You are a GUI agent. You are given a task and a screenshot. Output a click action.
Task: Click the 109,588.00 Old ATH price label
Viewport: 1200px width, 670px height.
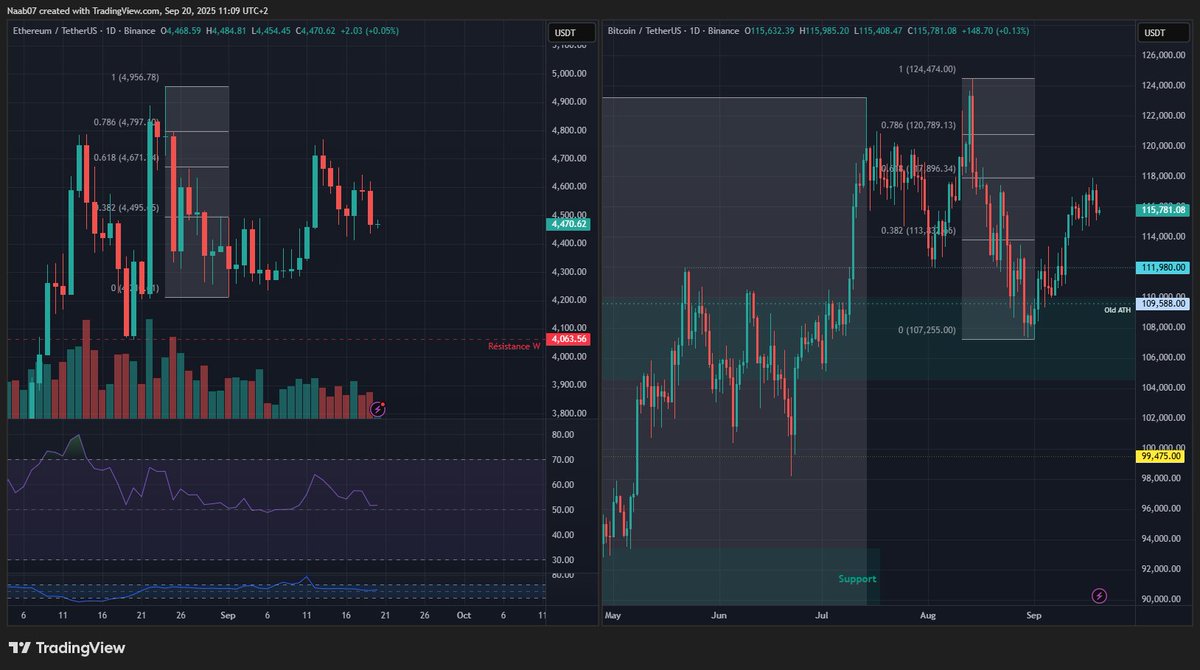pyautogui.click(x=1163, y=303)
